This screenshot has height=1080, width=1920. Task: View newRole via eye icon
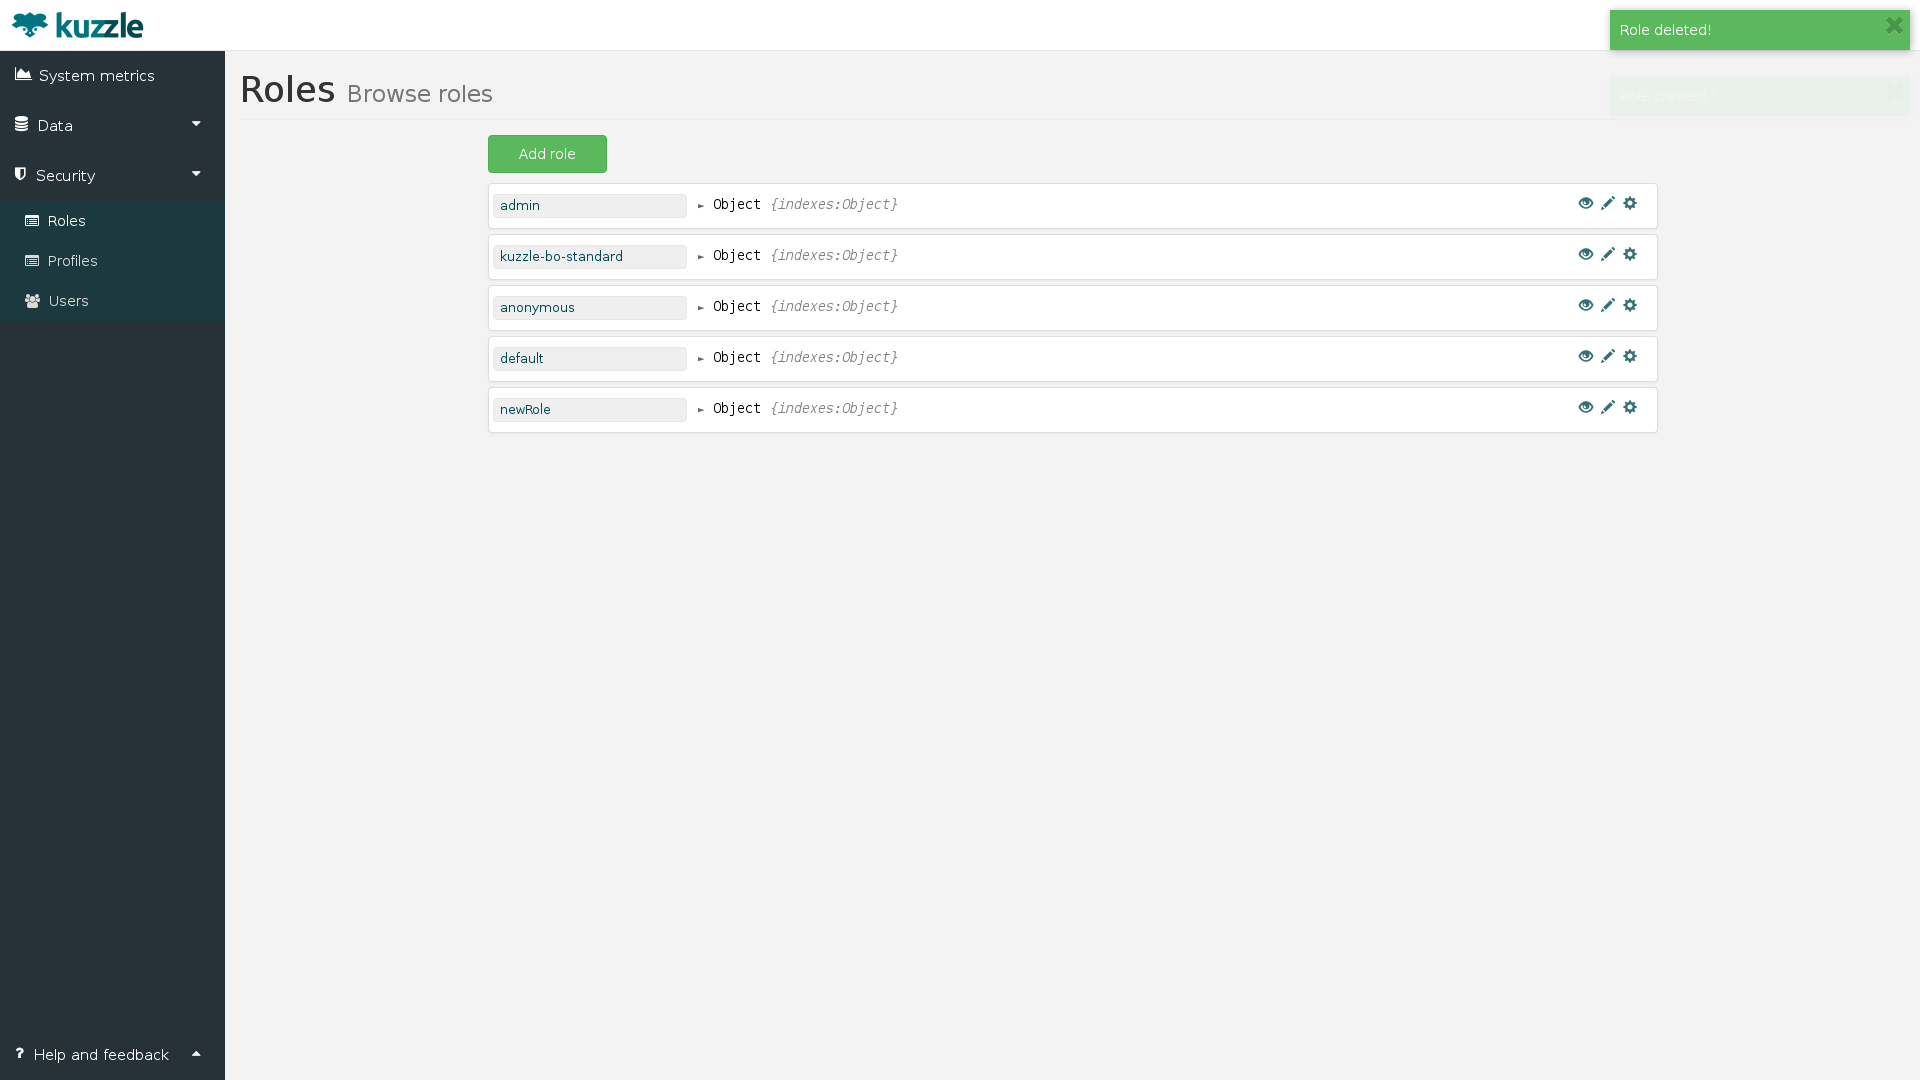pyautogui.click(x=1586, y=407)
